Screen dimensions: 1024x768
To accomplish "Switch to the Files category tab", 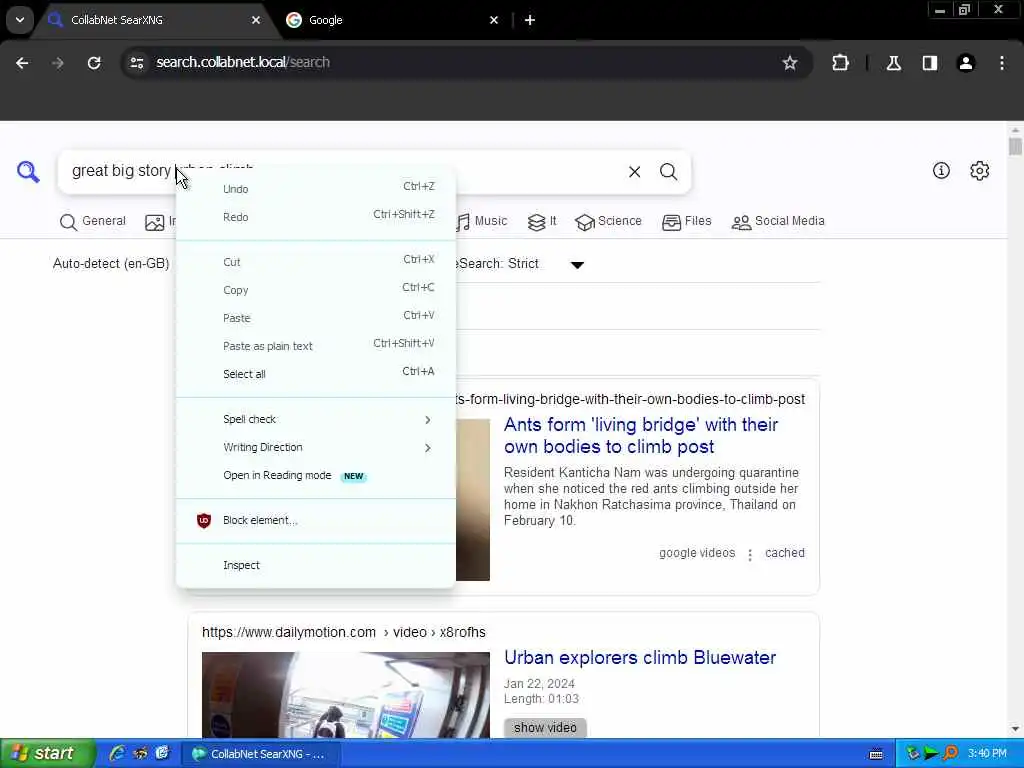I will pyautogui.click(x=686, y=221).
